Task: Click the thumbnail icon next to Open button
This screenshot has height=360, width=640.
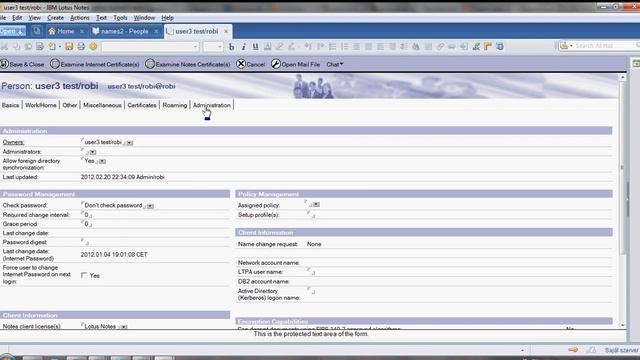Action: tap(36, 31)
